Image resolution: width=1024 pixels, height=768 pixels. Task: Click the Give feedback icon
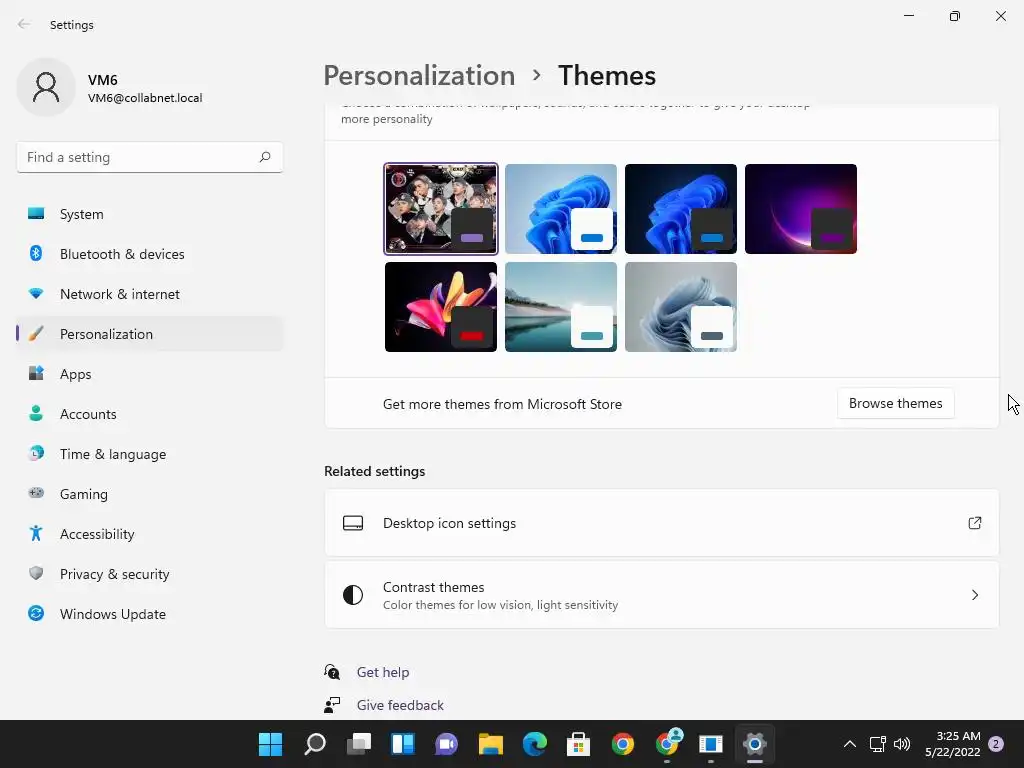[332, 705]
